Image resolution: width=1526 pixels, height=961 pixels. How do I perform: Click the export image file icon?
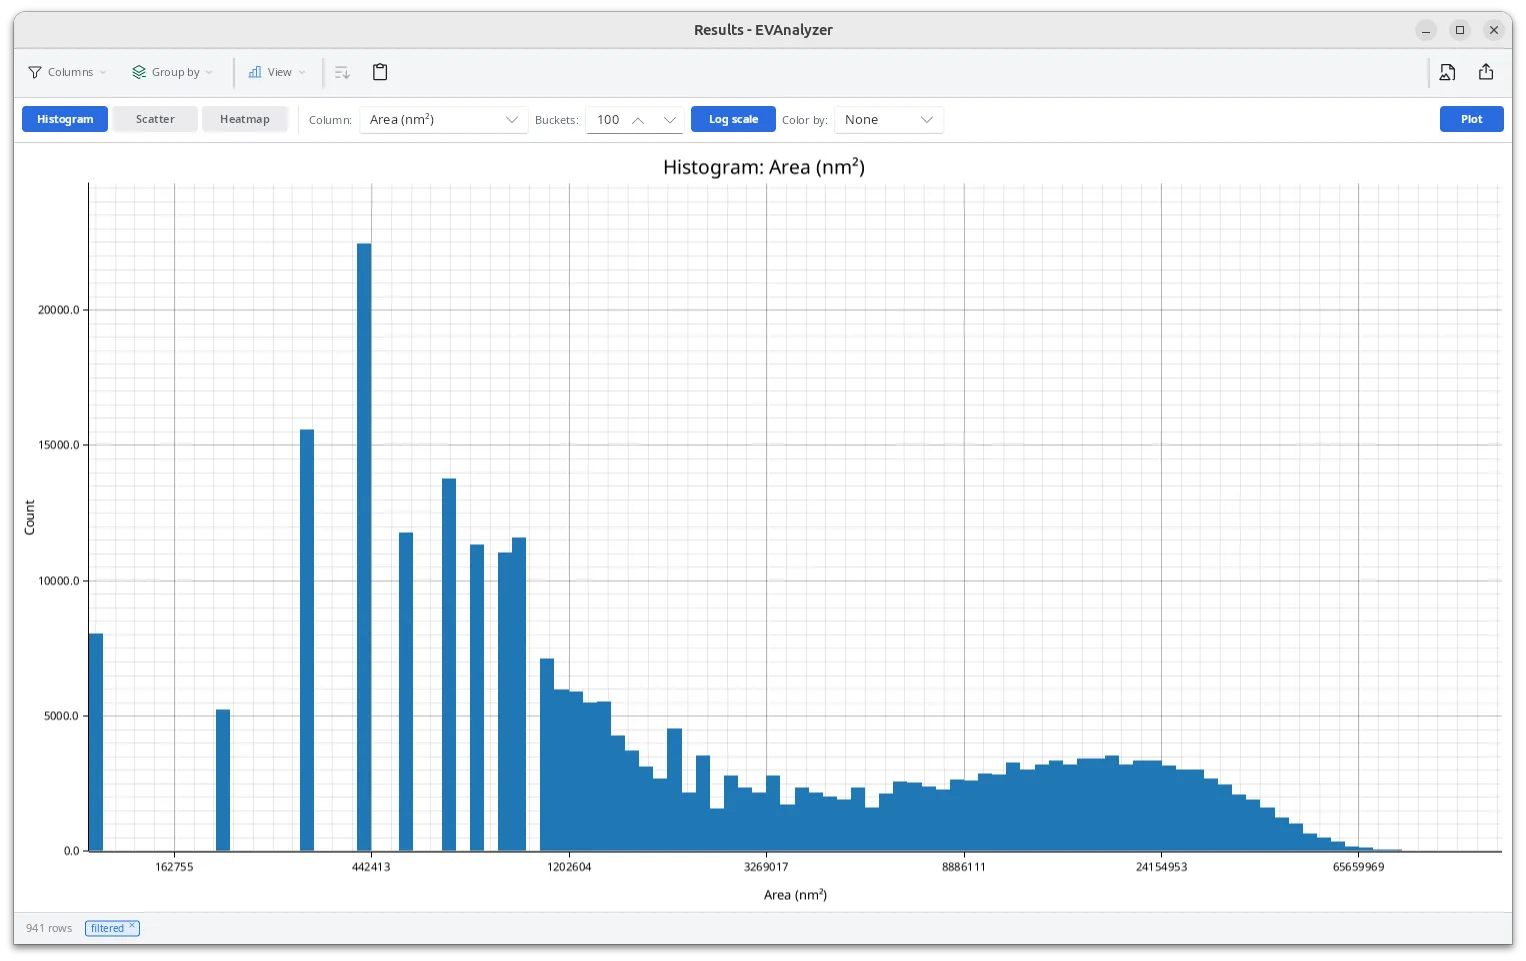[1447, 72]
